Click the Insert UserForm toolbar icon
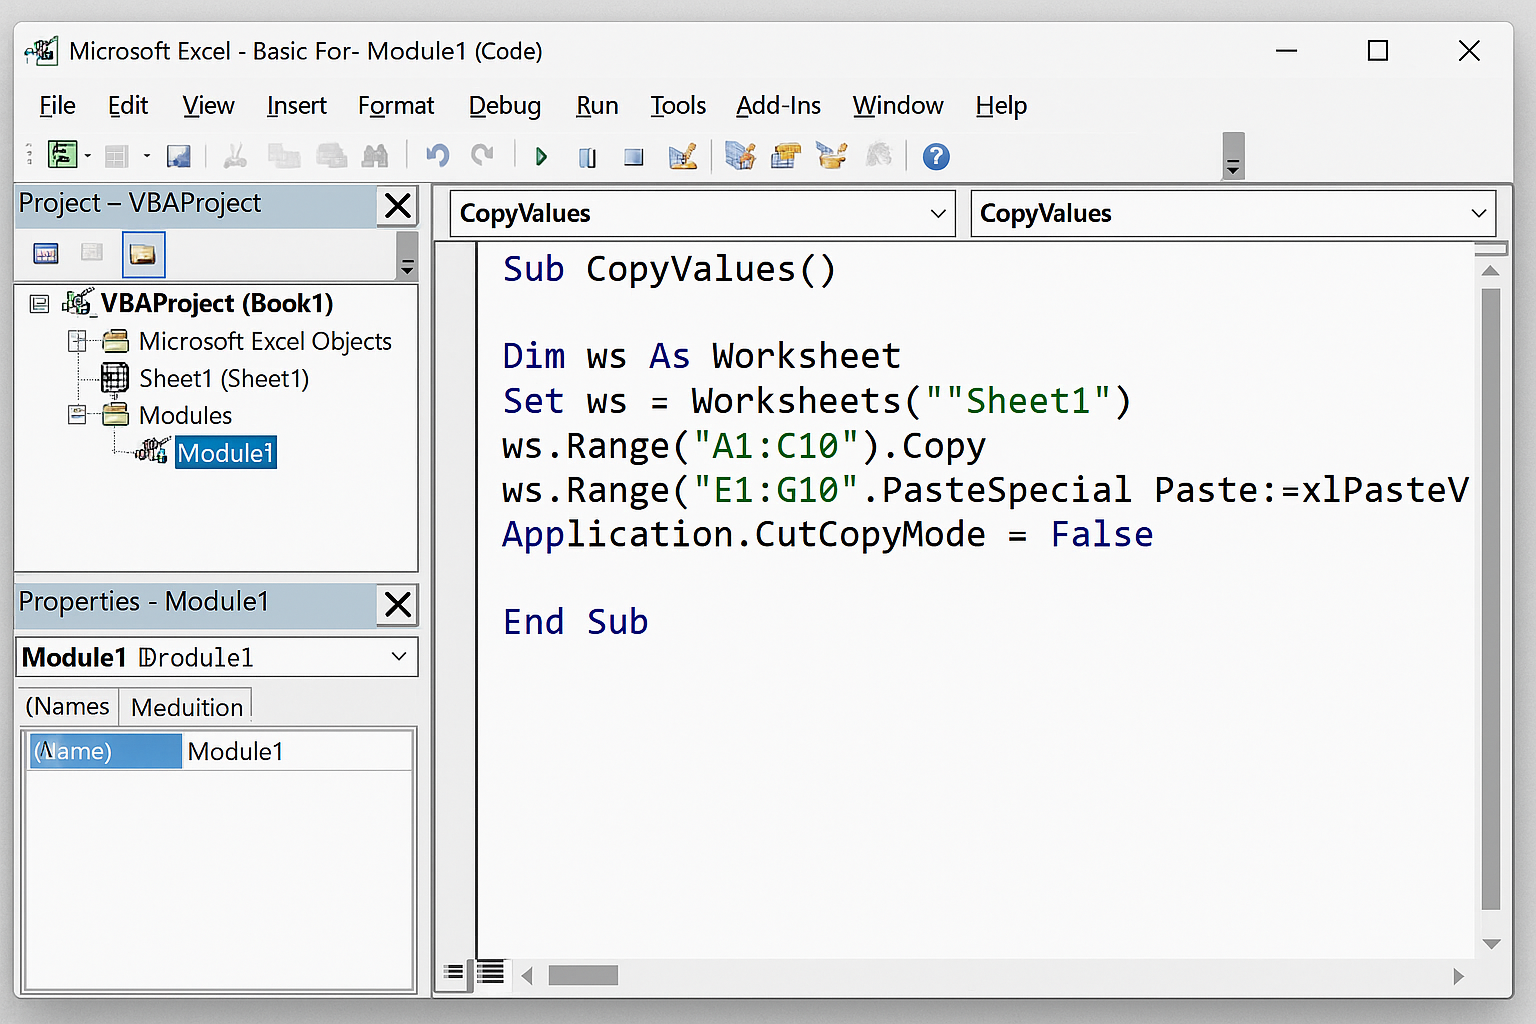1536x1024 pixels. [117, 156]
